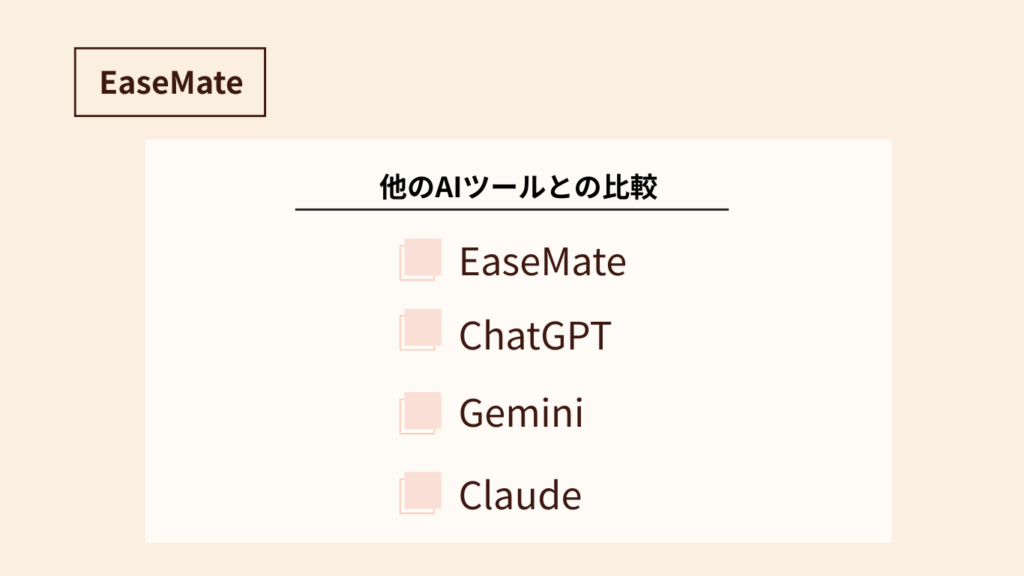This screenshot has height=576, width=1024.
Task: Tick the pink square beside ChatGPT
Action: coord(421,330)
